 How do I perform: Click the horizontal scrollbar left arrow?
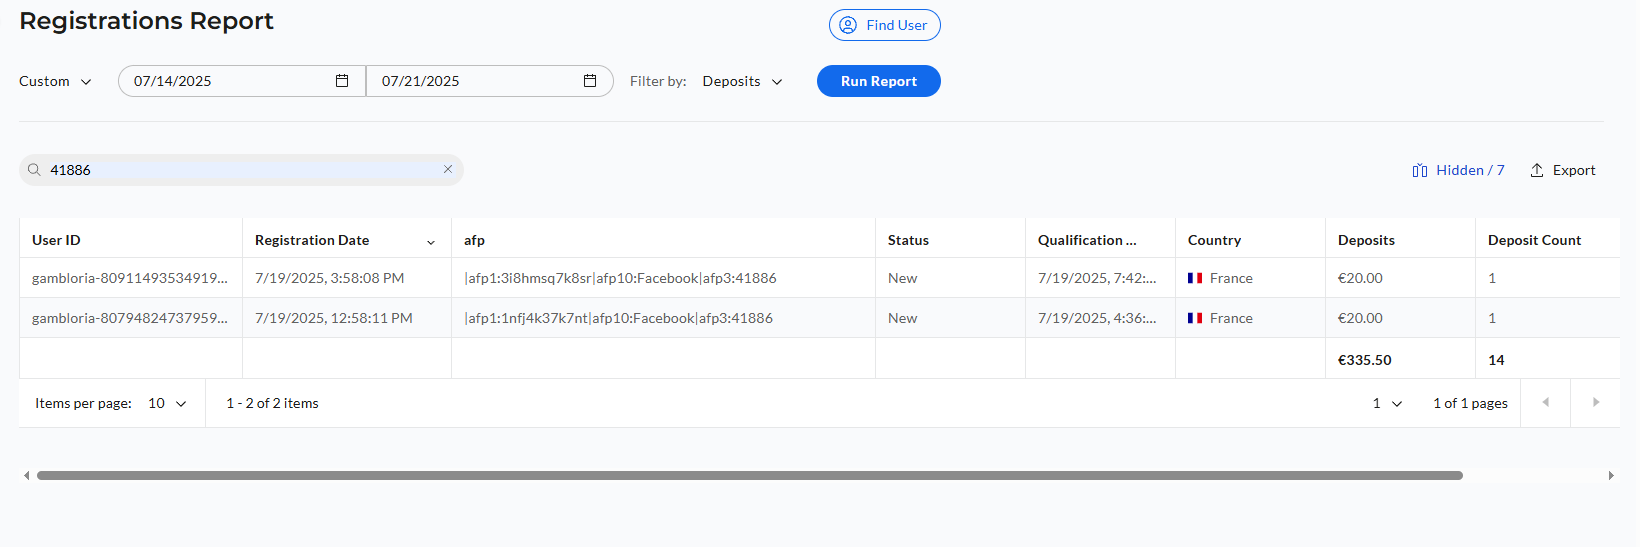click(26, 476)
